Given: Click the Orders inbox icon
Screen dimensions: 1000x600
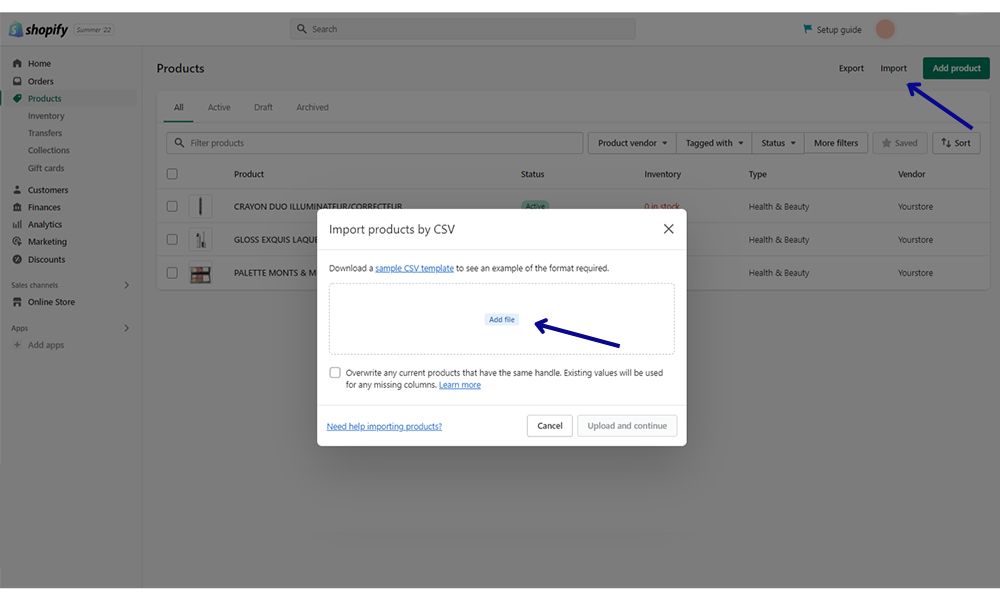Looking at the screenshot, I should point(17,81).
